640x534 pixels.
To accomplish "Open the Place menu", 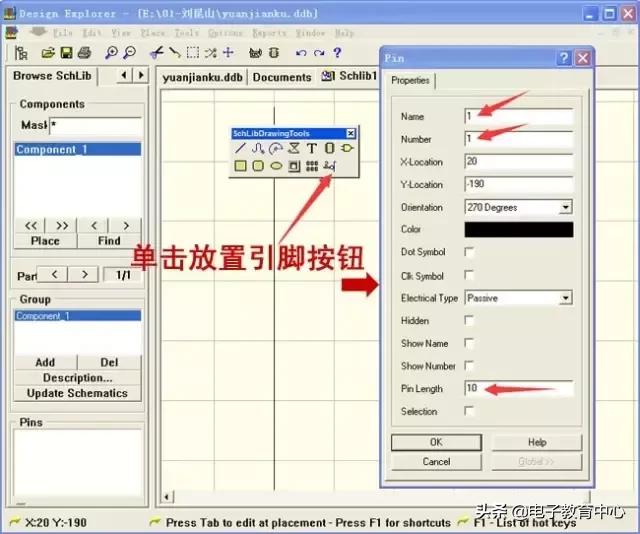I will click(153, 33).
